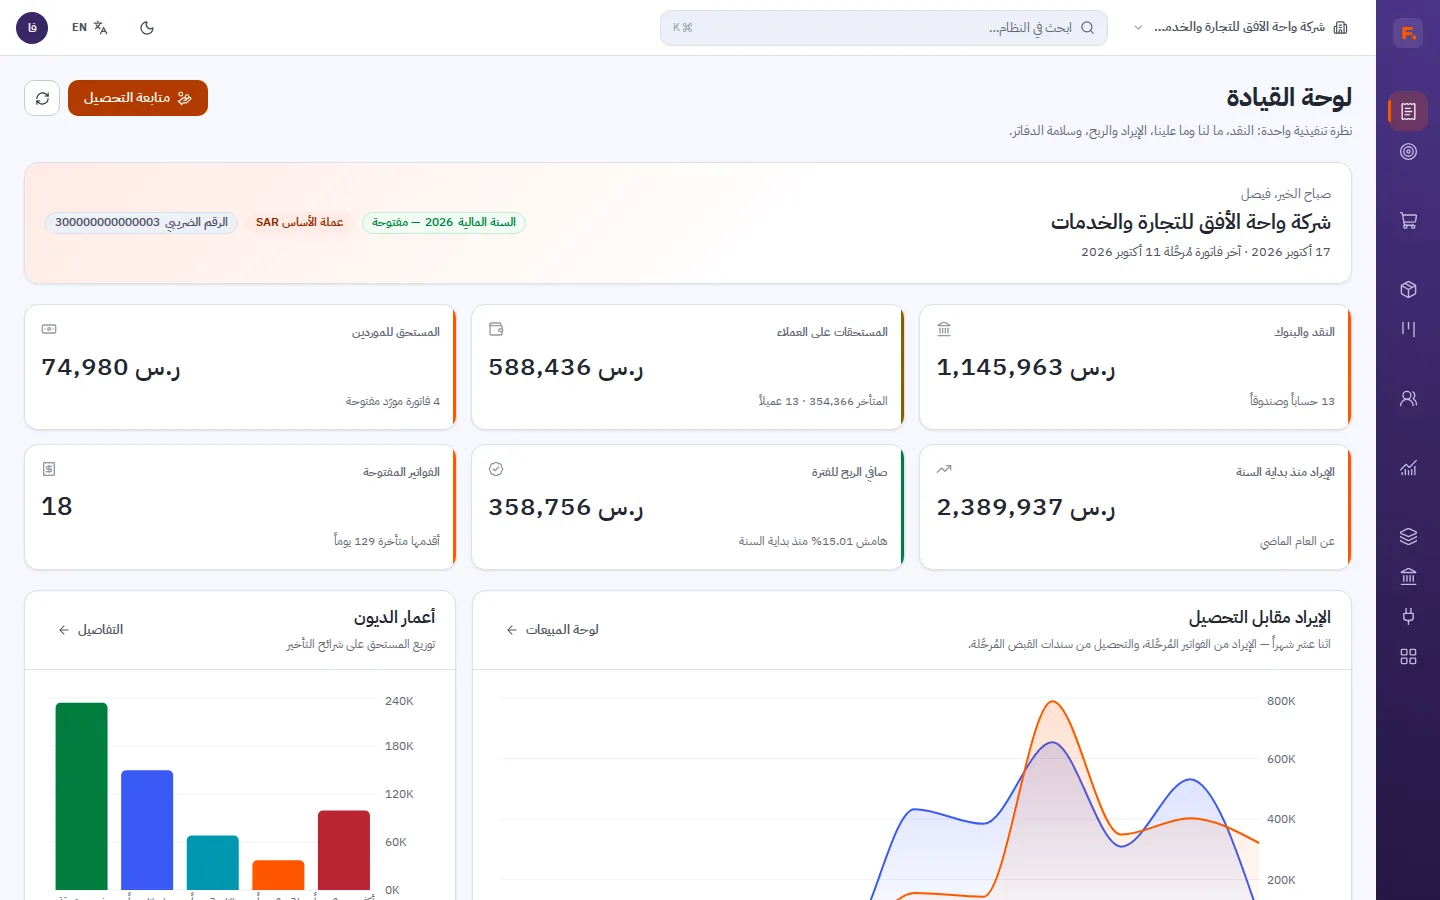
Task: Open the line chart reports icon in the sidebar
Action: 1408,467
